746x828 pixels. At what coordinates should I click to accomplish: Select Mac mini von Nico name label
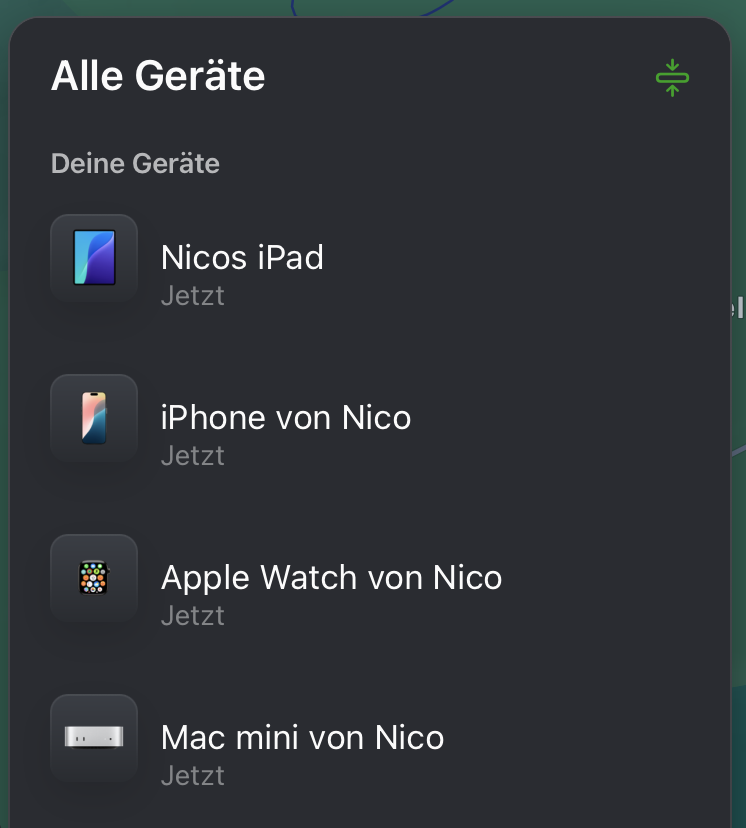tap(302, 737)
